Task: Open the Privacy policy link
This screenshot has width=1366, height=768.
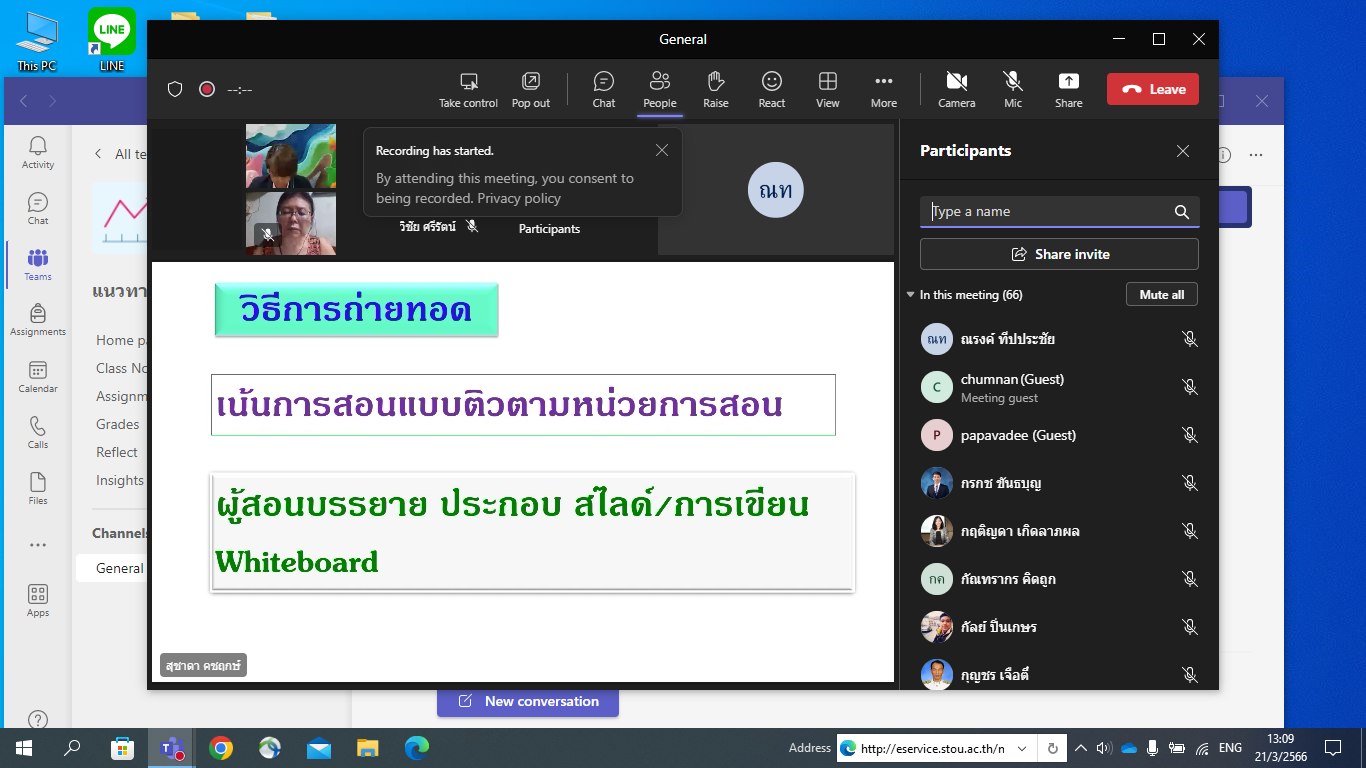Action: 519,198
